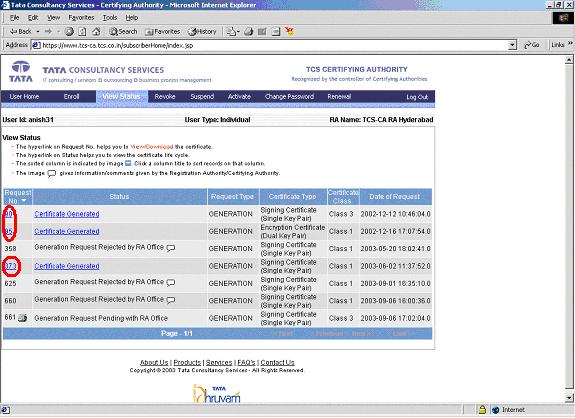Open the Tools menu
The height and width of the screenshot is (418, 575).
click(x=110, y=17)
